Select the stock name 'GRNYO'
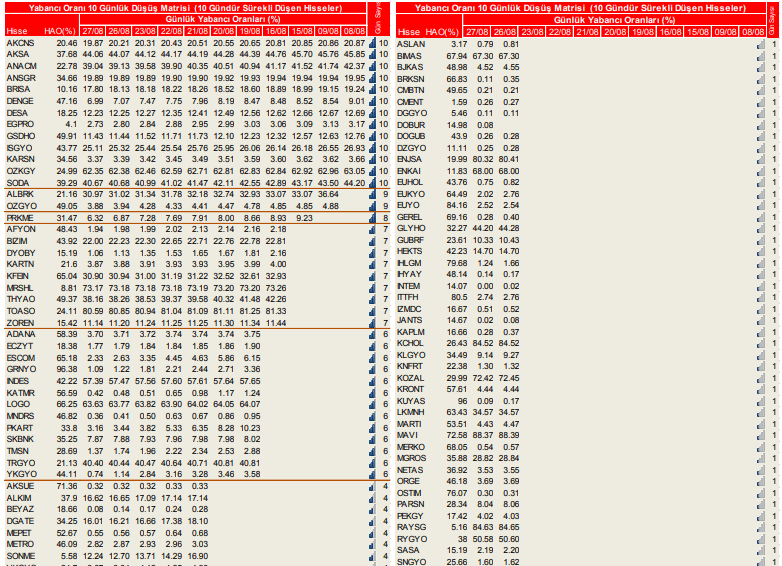Viewport: 782px width, 566px height. pyautogui.click(x=21, y=369)
